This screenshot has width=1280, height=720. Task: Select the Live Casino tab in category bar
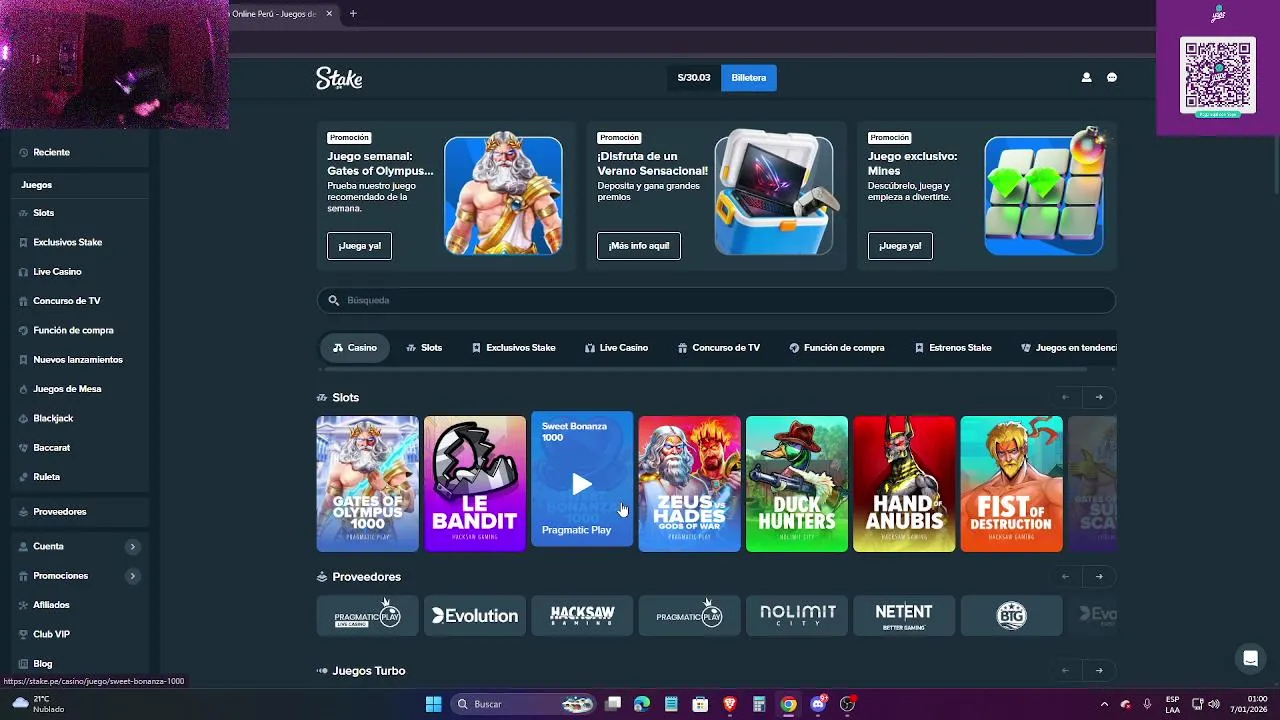tap(616, 348)
